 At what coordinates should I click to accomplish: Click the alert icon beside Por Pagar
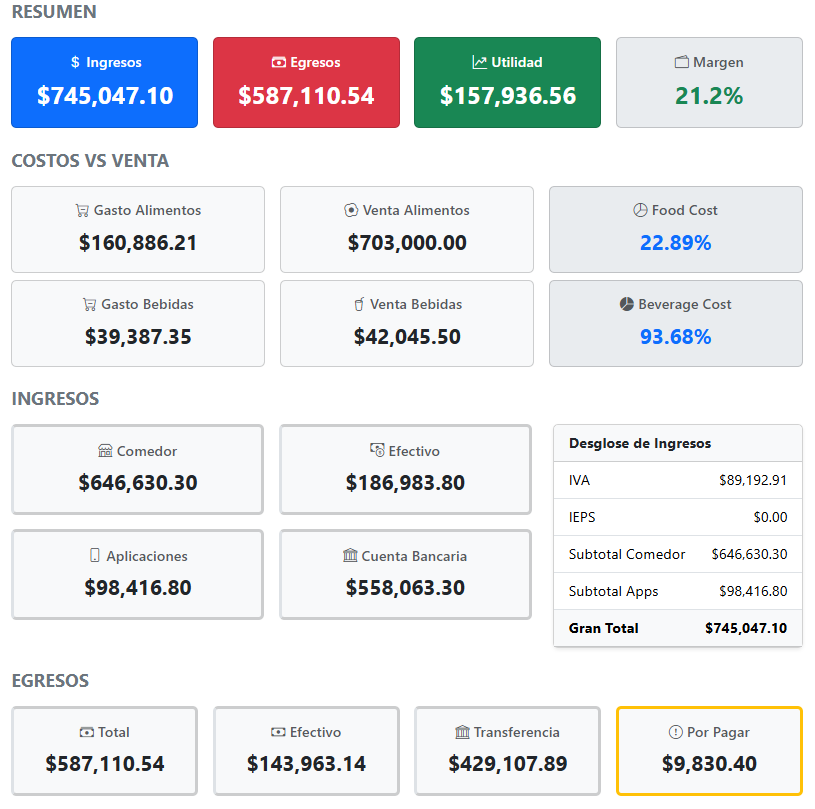(x=675, y=732)
